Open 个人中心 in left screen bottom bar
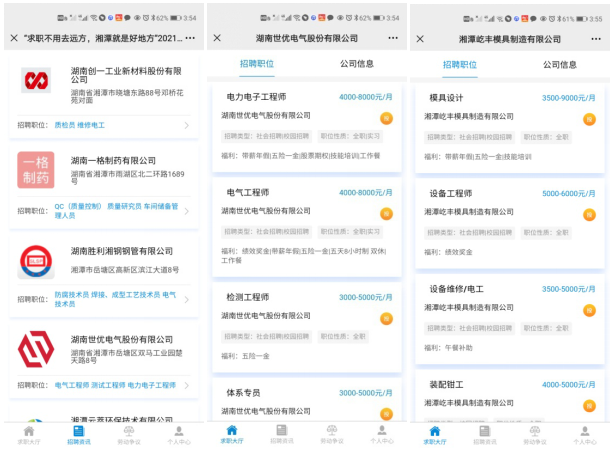Screen dimensions: 614x453 tap(179, 435)
